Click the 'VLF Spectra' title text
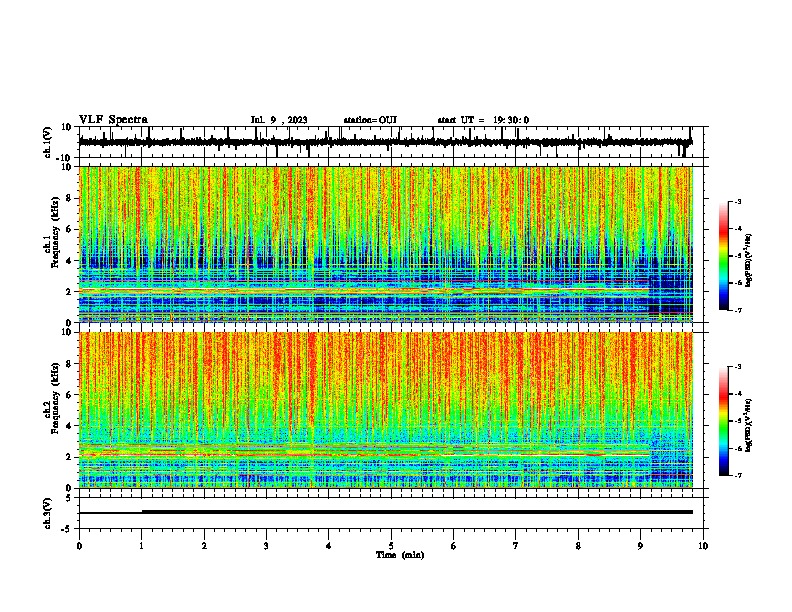 coord(113,120)
